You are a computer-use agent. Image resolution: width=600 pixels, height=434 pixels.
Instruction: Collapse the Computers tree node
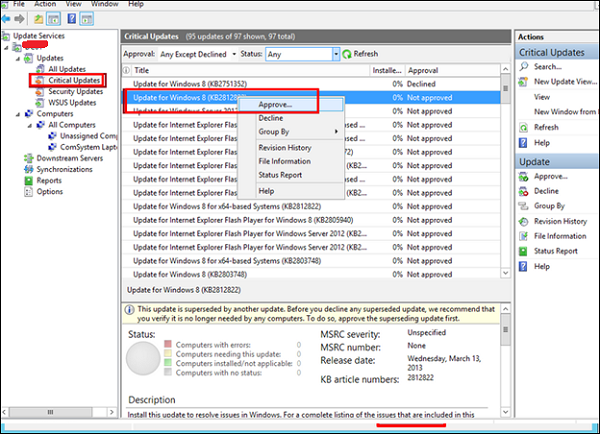(x=16, y=113)
